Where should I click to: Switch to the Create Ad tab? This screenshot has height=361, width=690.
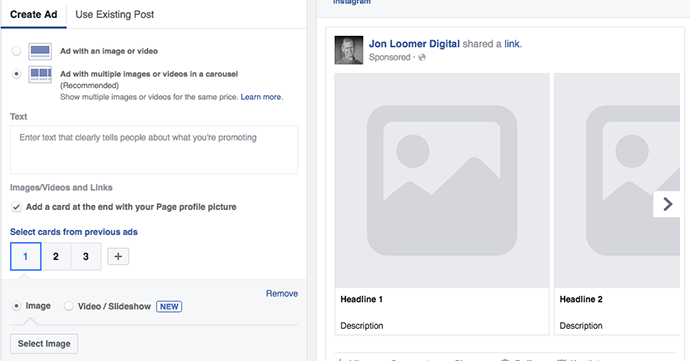click(33, 15)
